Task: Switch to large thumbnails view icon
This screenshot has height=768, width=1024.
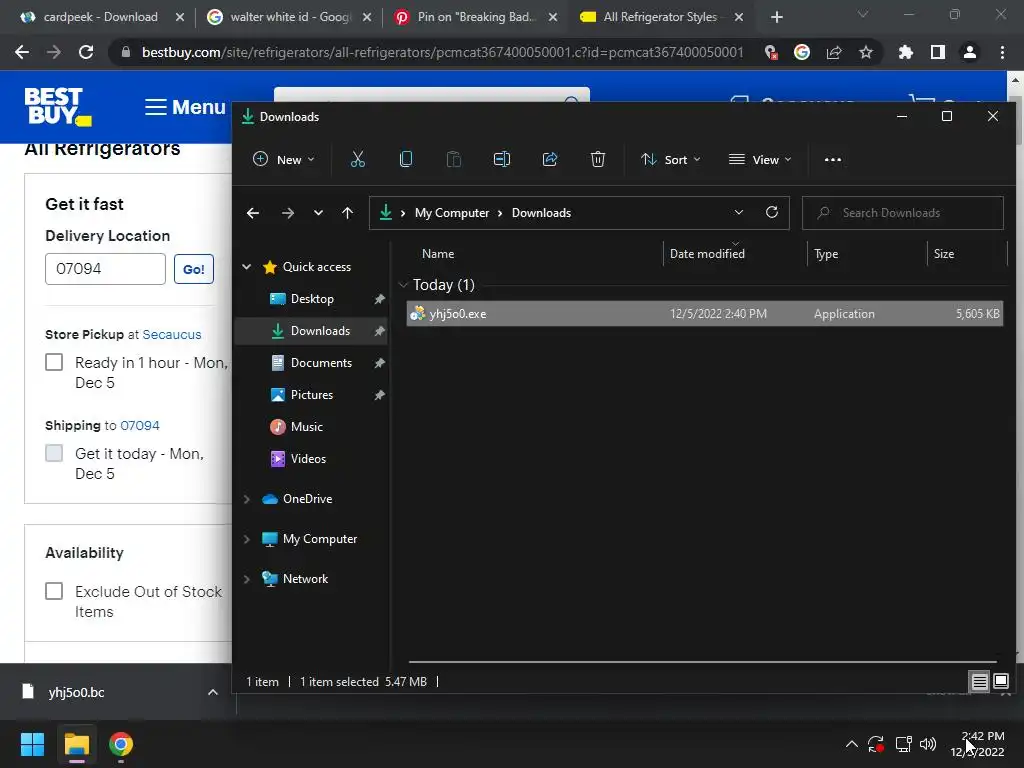Action: [x=1001, y=682]
